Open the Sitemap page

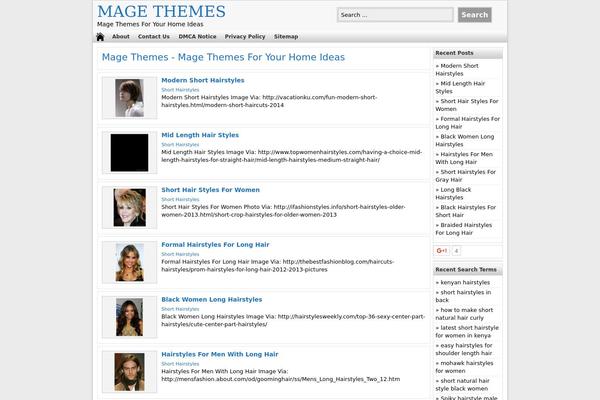click(x=286, y=37)
